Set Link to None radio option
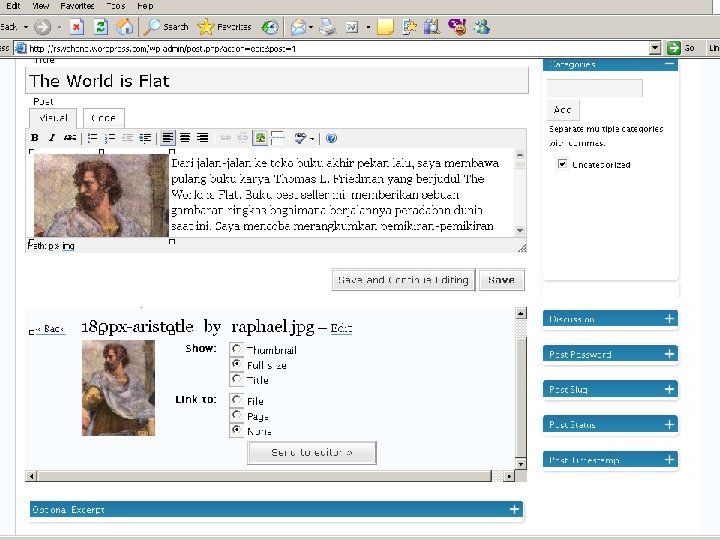This screenshot has height=540, width=720. click(236, 430)
